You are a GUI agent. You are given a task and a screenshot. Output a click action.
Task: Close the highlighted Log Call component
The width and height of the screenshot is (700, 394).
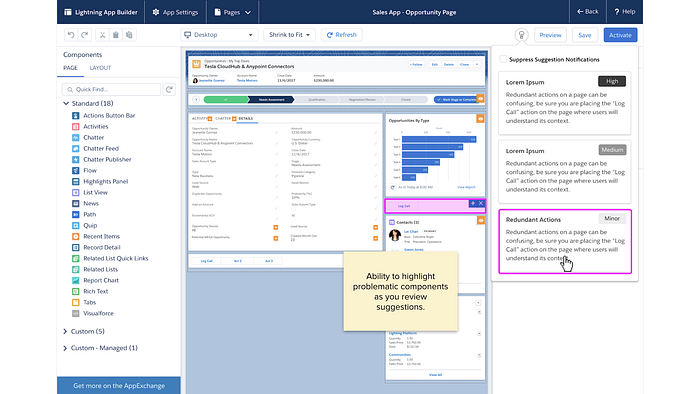pyautogui.click(x=481, y=203)
